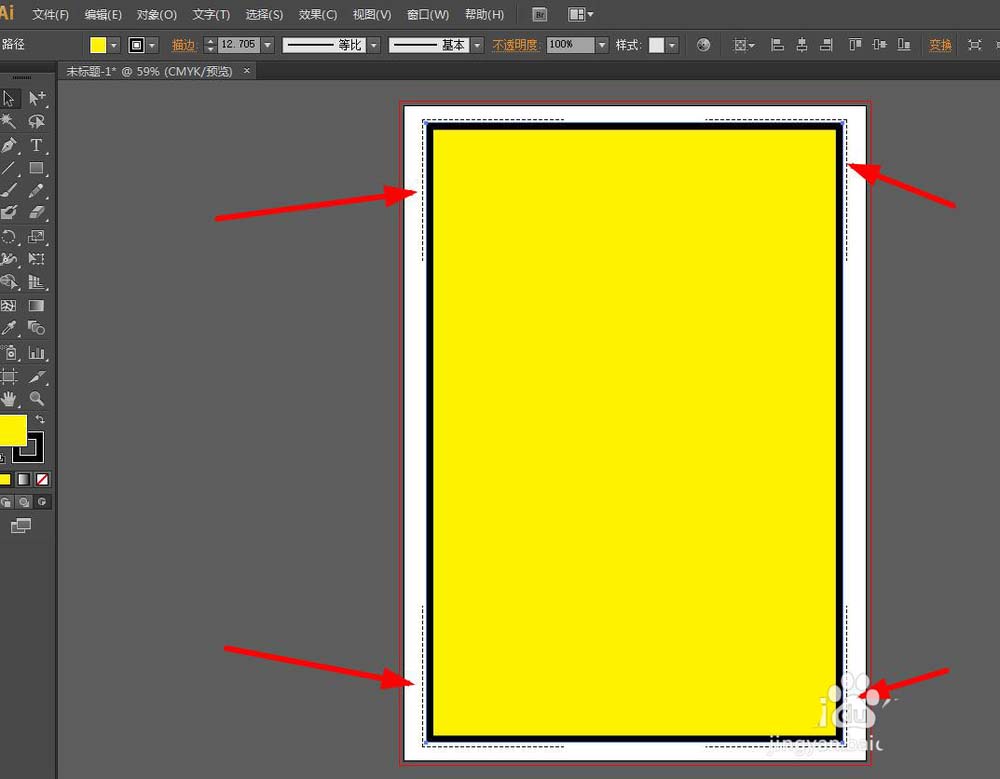Select the Type tool
This screenshot has width=1000, height=779.
pyautogui.click(x=37, y=145)
